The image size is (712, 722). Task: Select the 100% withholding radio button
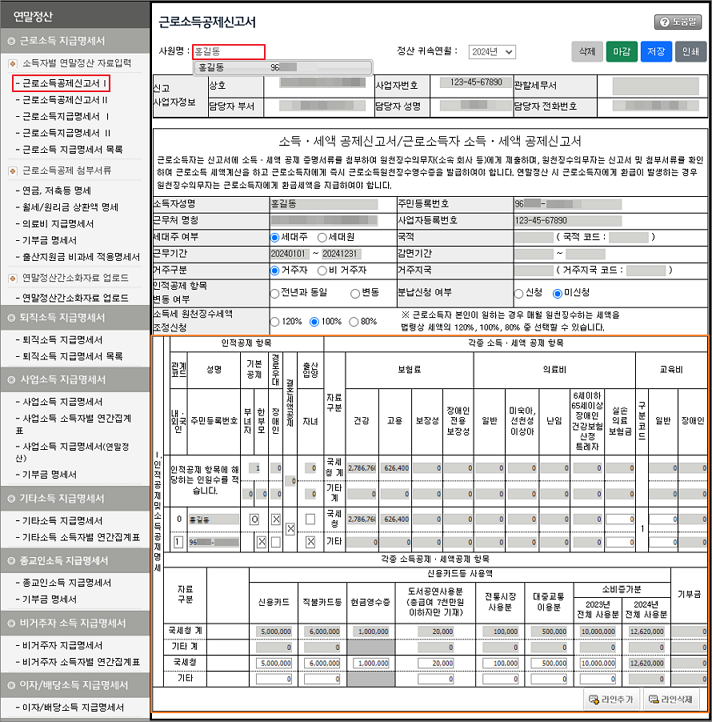tap(314, 322)
